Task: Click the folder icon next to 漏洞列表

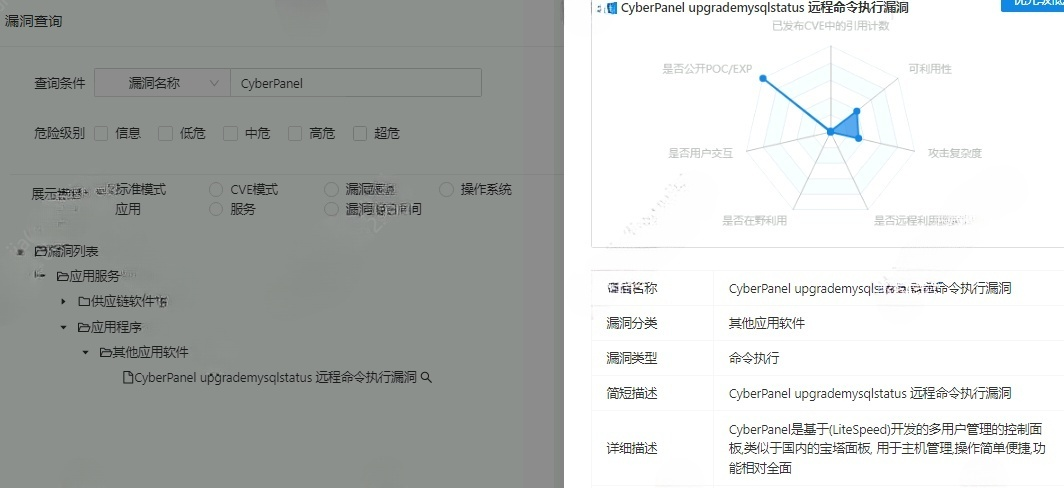Action: pos(40,251)
